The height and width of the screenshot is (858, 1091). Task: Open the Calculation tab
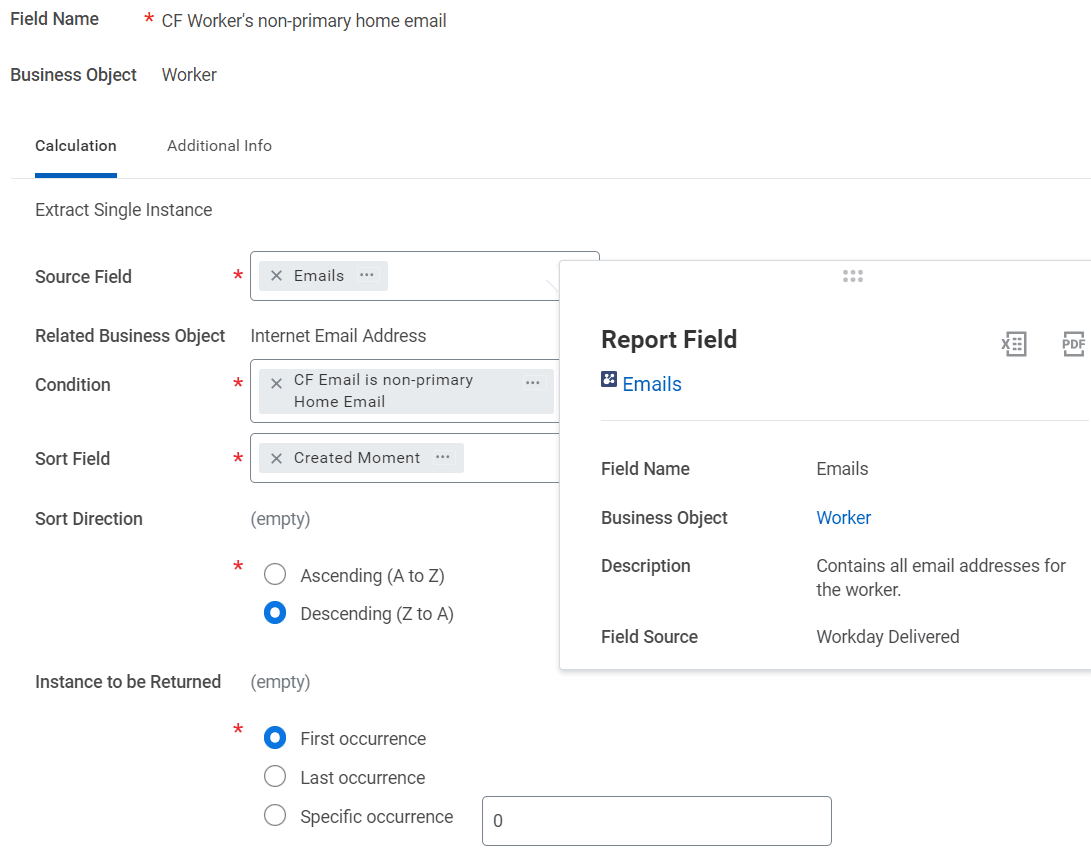point(76,146)
